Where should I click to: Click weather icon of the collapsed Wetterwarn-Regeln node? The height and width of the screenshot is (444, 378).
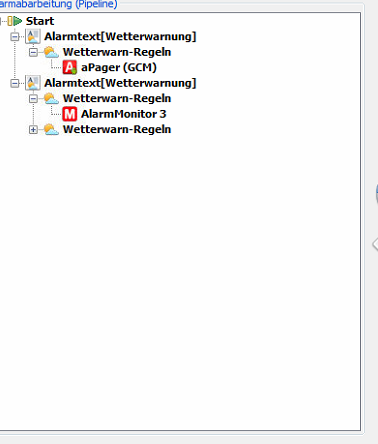click(51, 129)
